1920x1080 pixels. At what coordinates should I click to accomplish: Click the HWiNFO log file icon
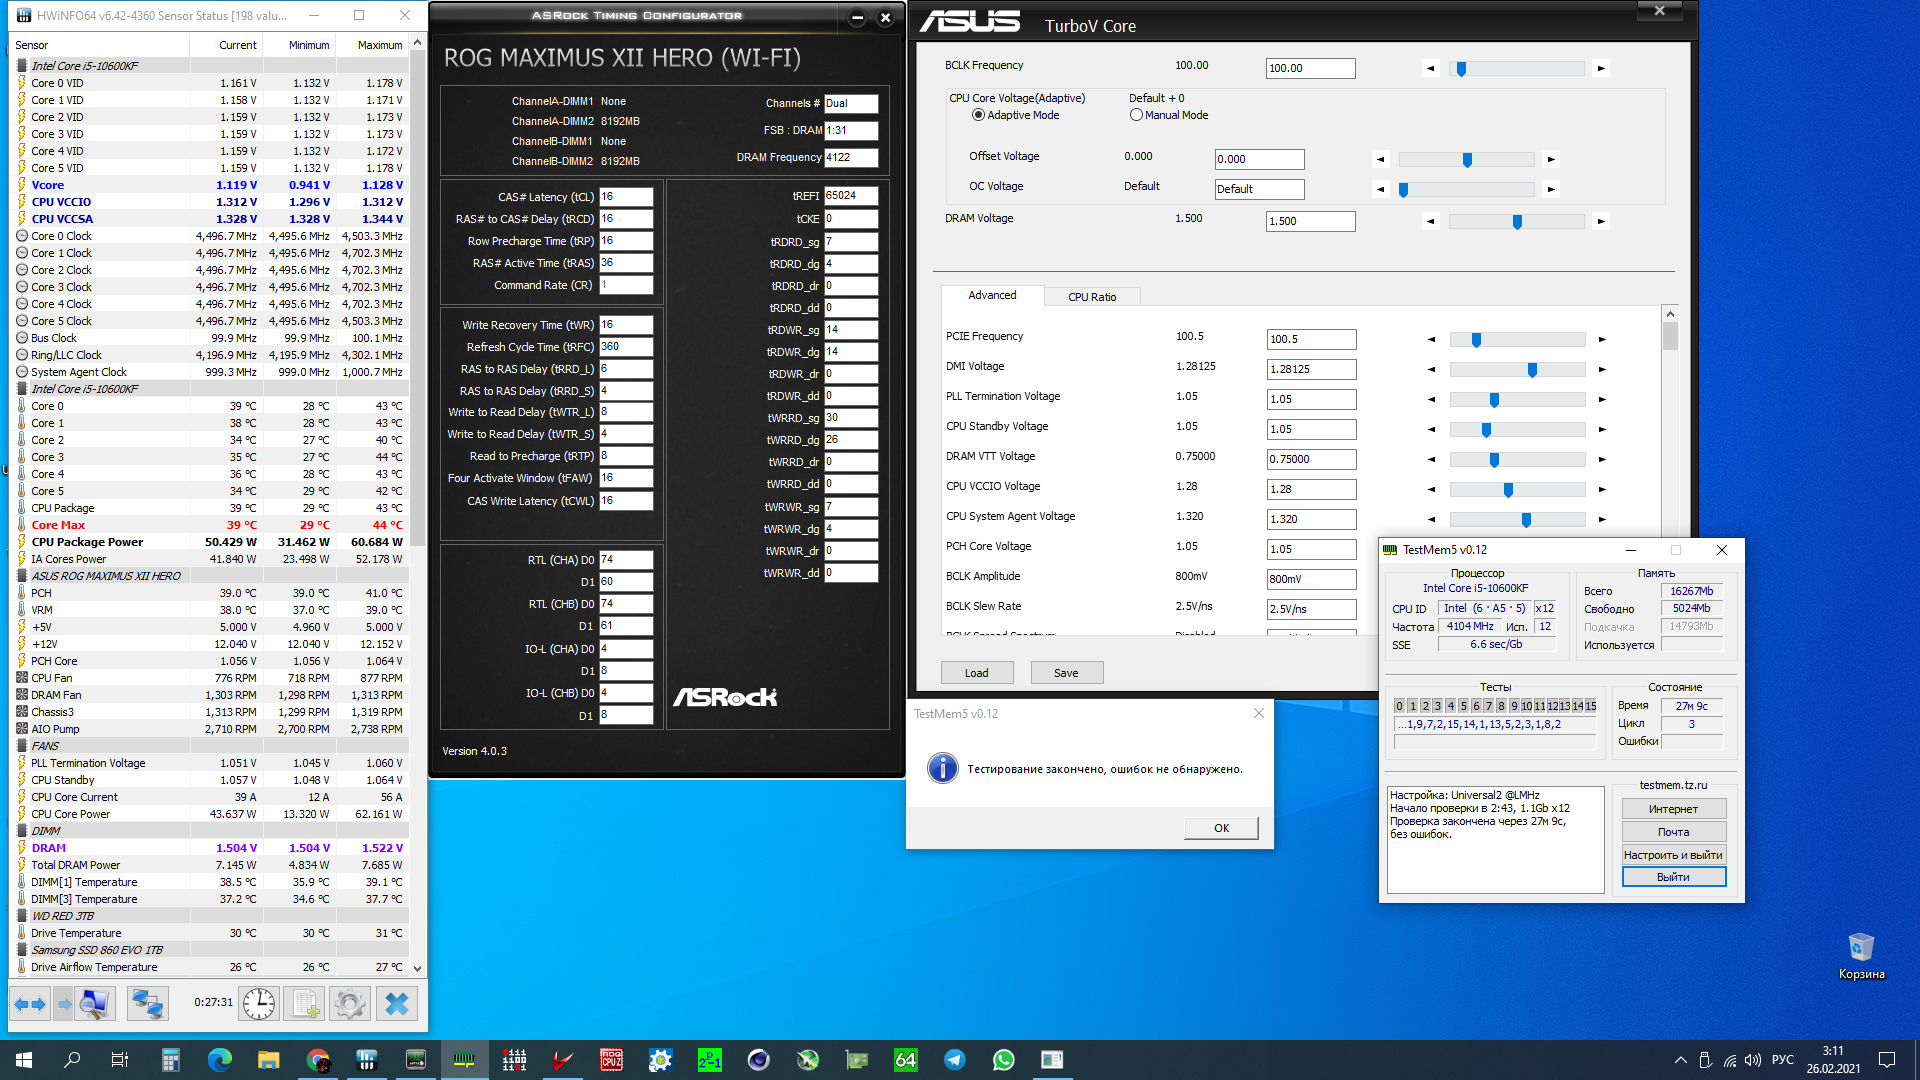(305, 1003)
